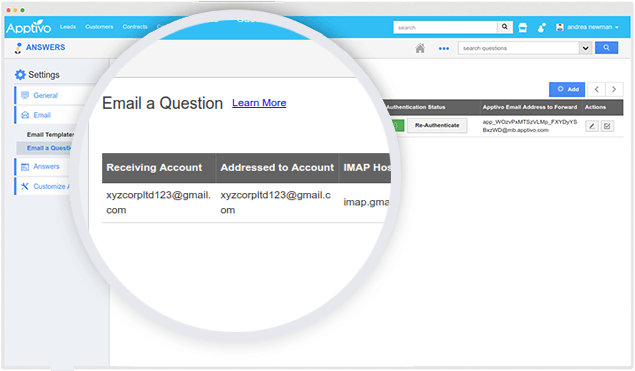635x371 pixels.
Task: Focus the search questions field
Action: click(519, 48)
